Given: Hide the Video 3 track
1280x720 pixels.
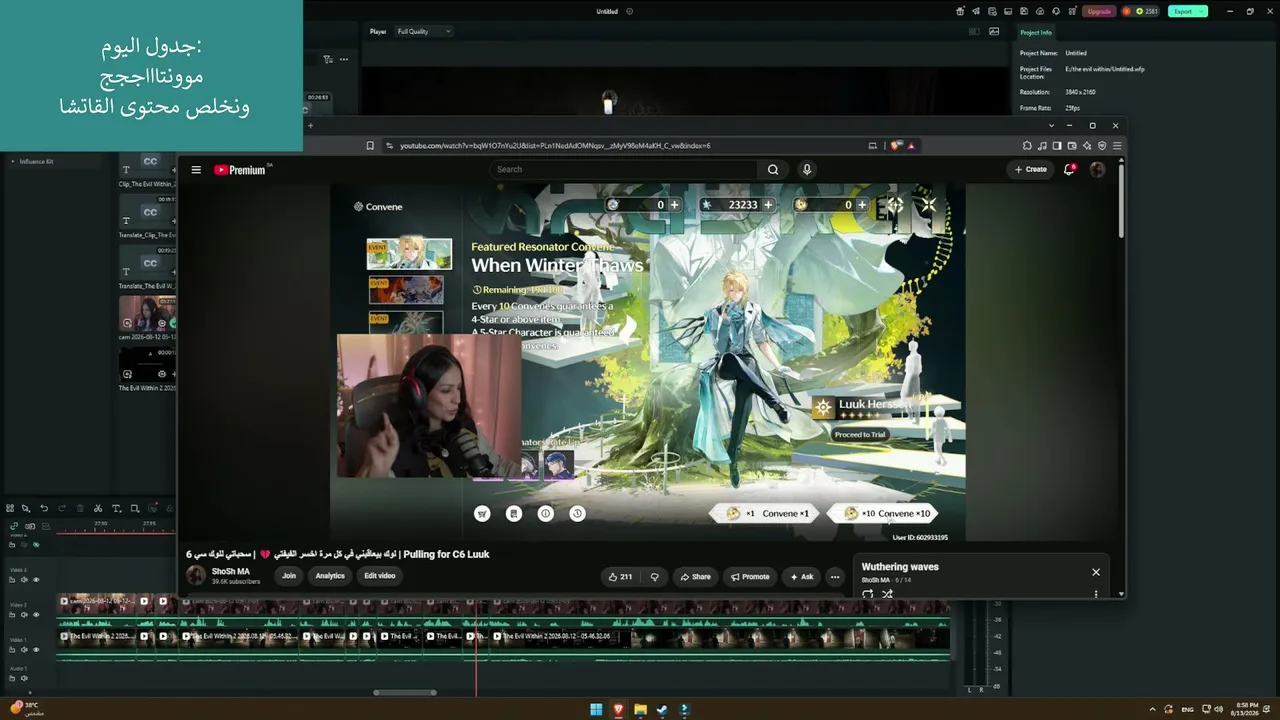Looking at the screenshot, I should click(x=36, y=580).
